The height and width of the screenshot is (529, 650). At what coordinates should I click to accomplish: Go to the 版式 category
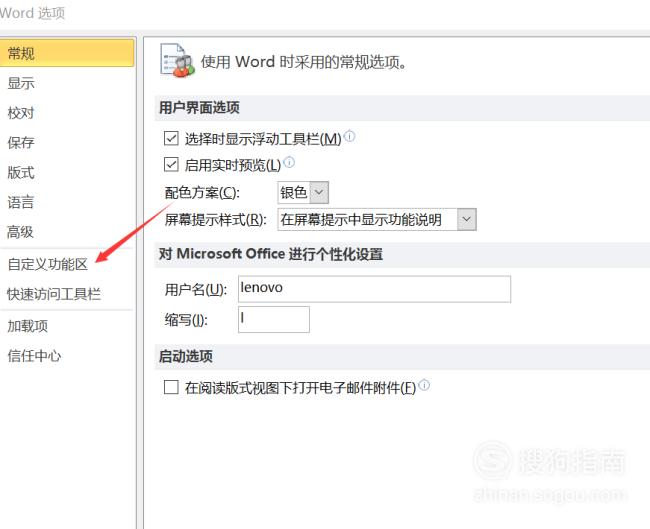pyautogui.click(x=21, y=172)
